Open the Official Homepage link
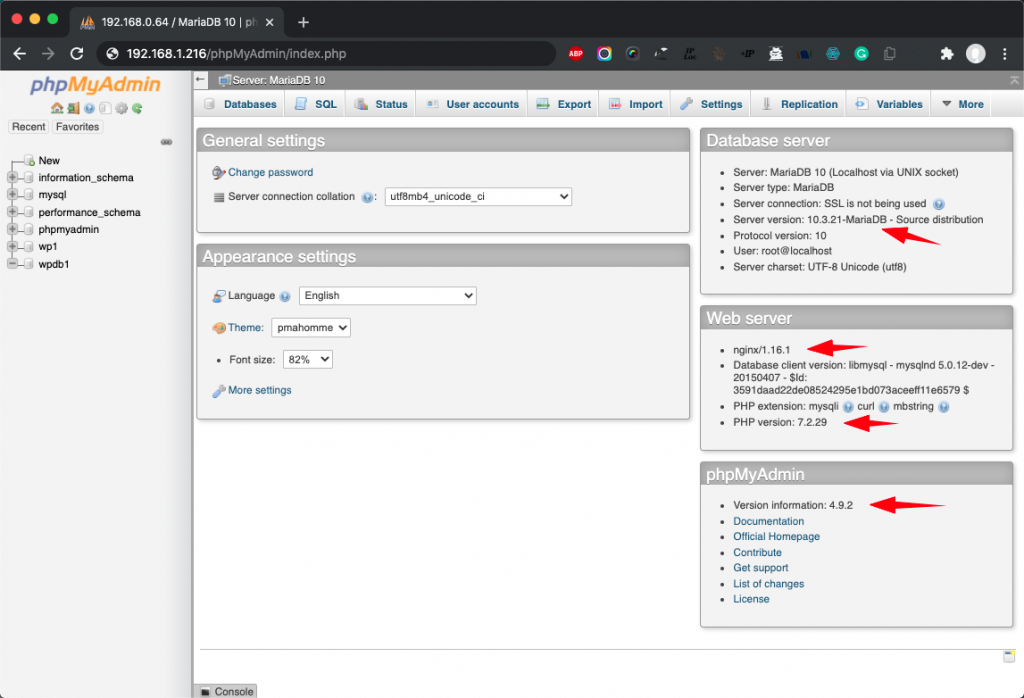The width and height of the screenshot is (1024, 698). tap(776, 536)
